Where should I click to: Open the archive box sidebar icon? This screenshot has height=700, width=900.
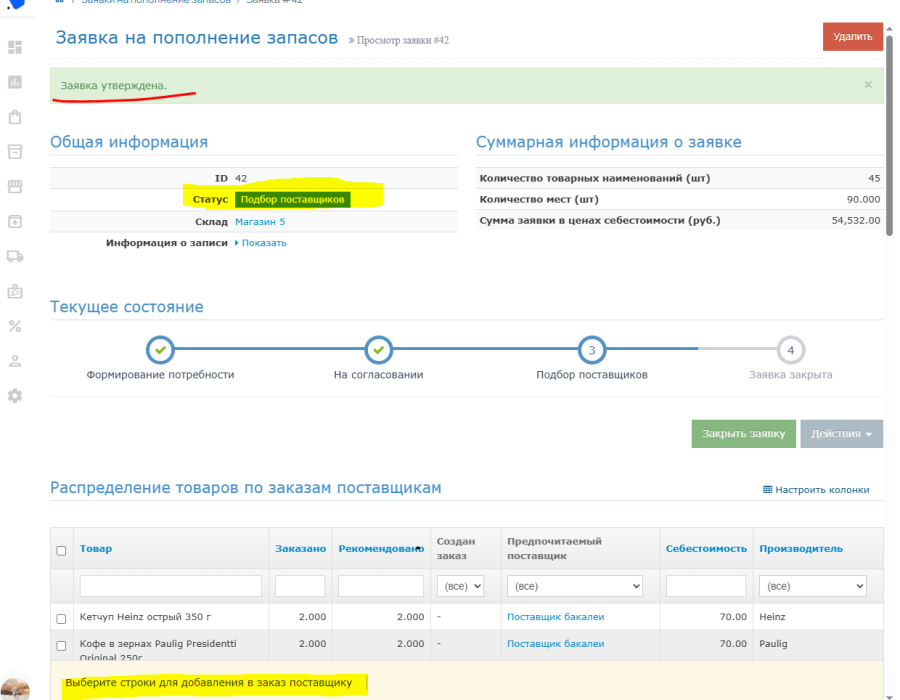pos(15,151)
